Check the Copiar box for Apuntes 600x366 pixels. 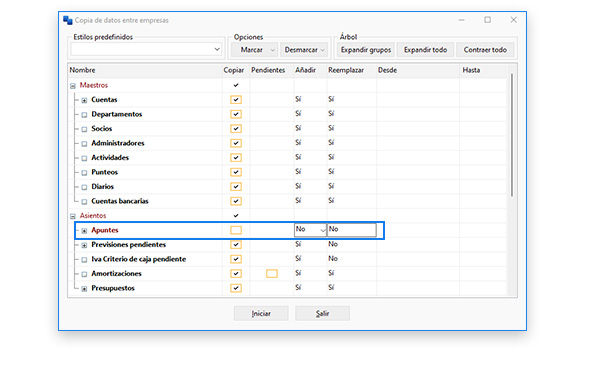click(236, 230)
